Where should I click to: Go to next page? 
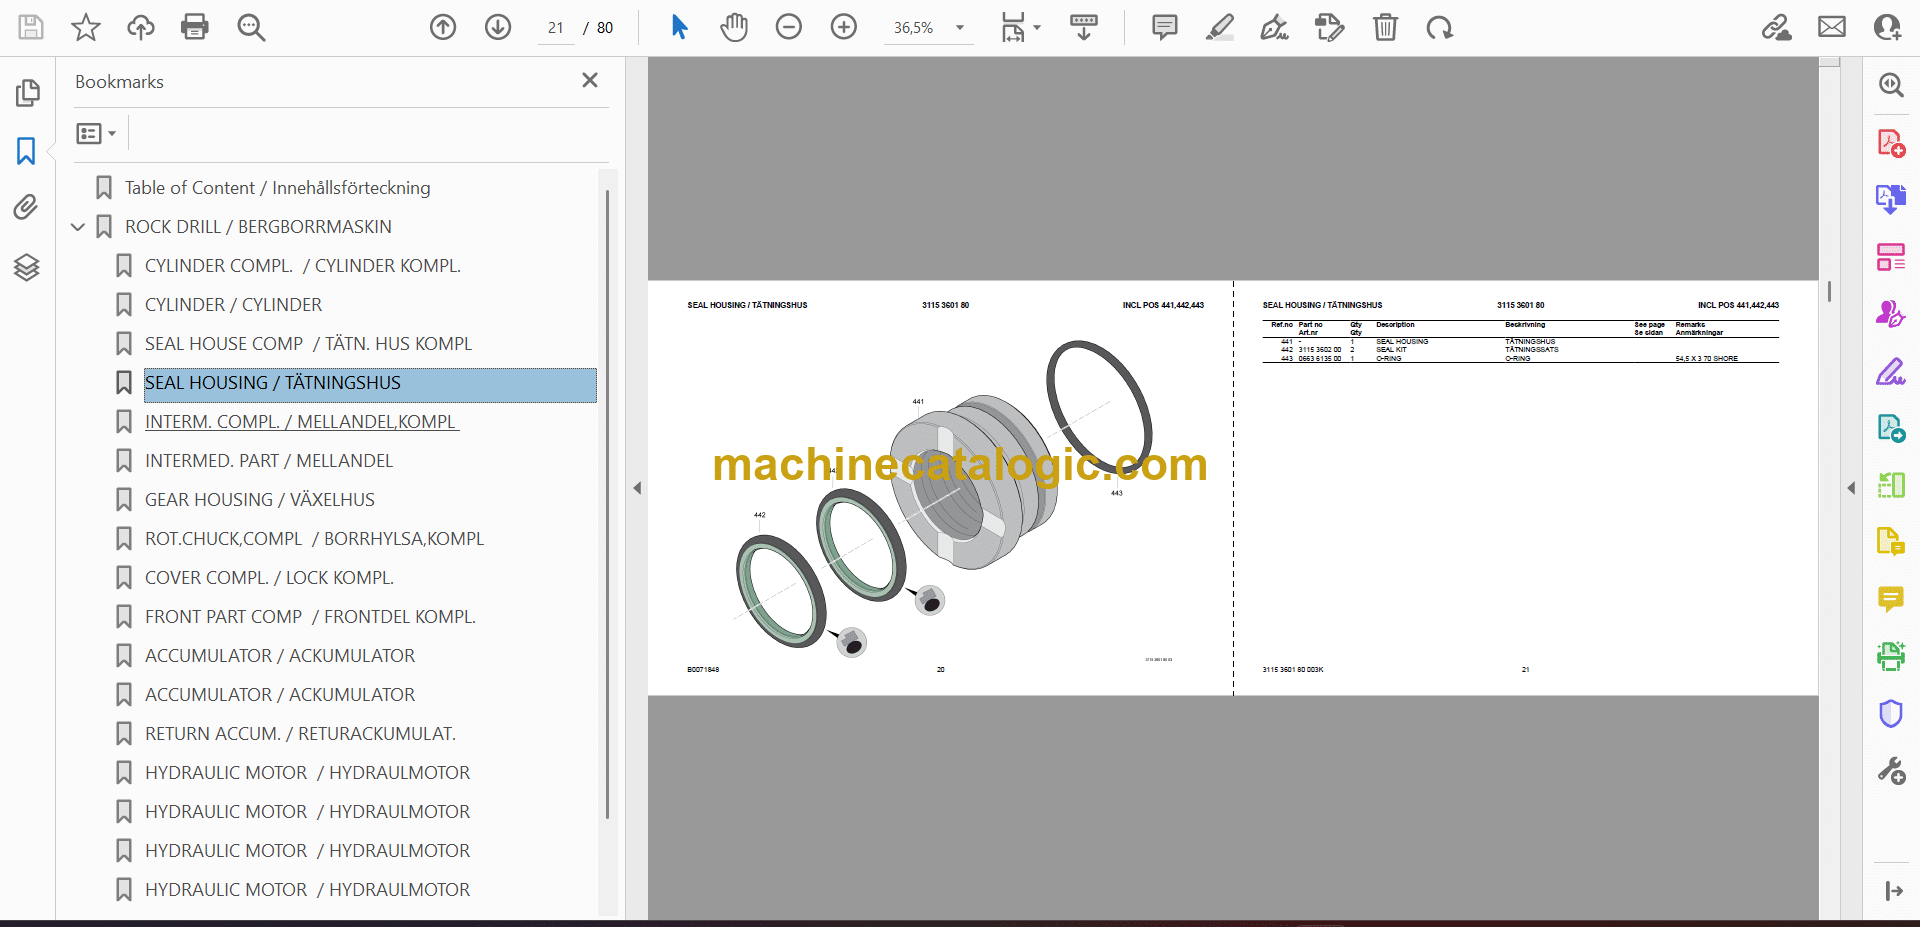pyautogui.click(x=498, y=27)
